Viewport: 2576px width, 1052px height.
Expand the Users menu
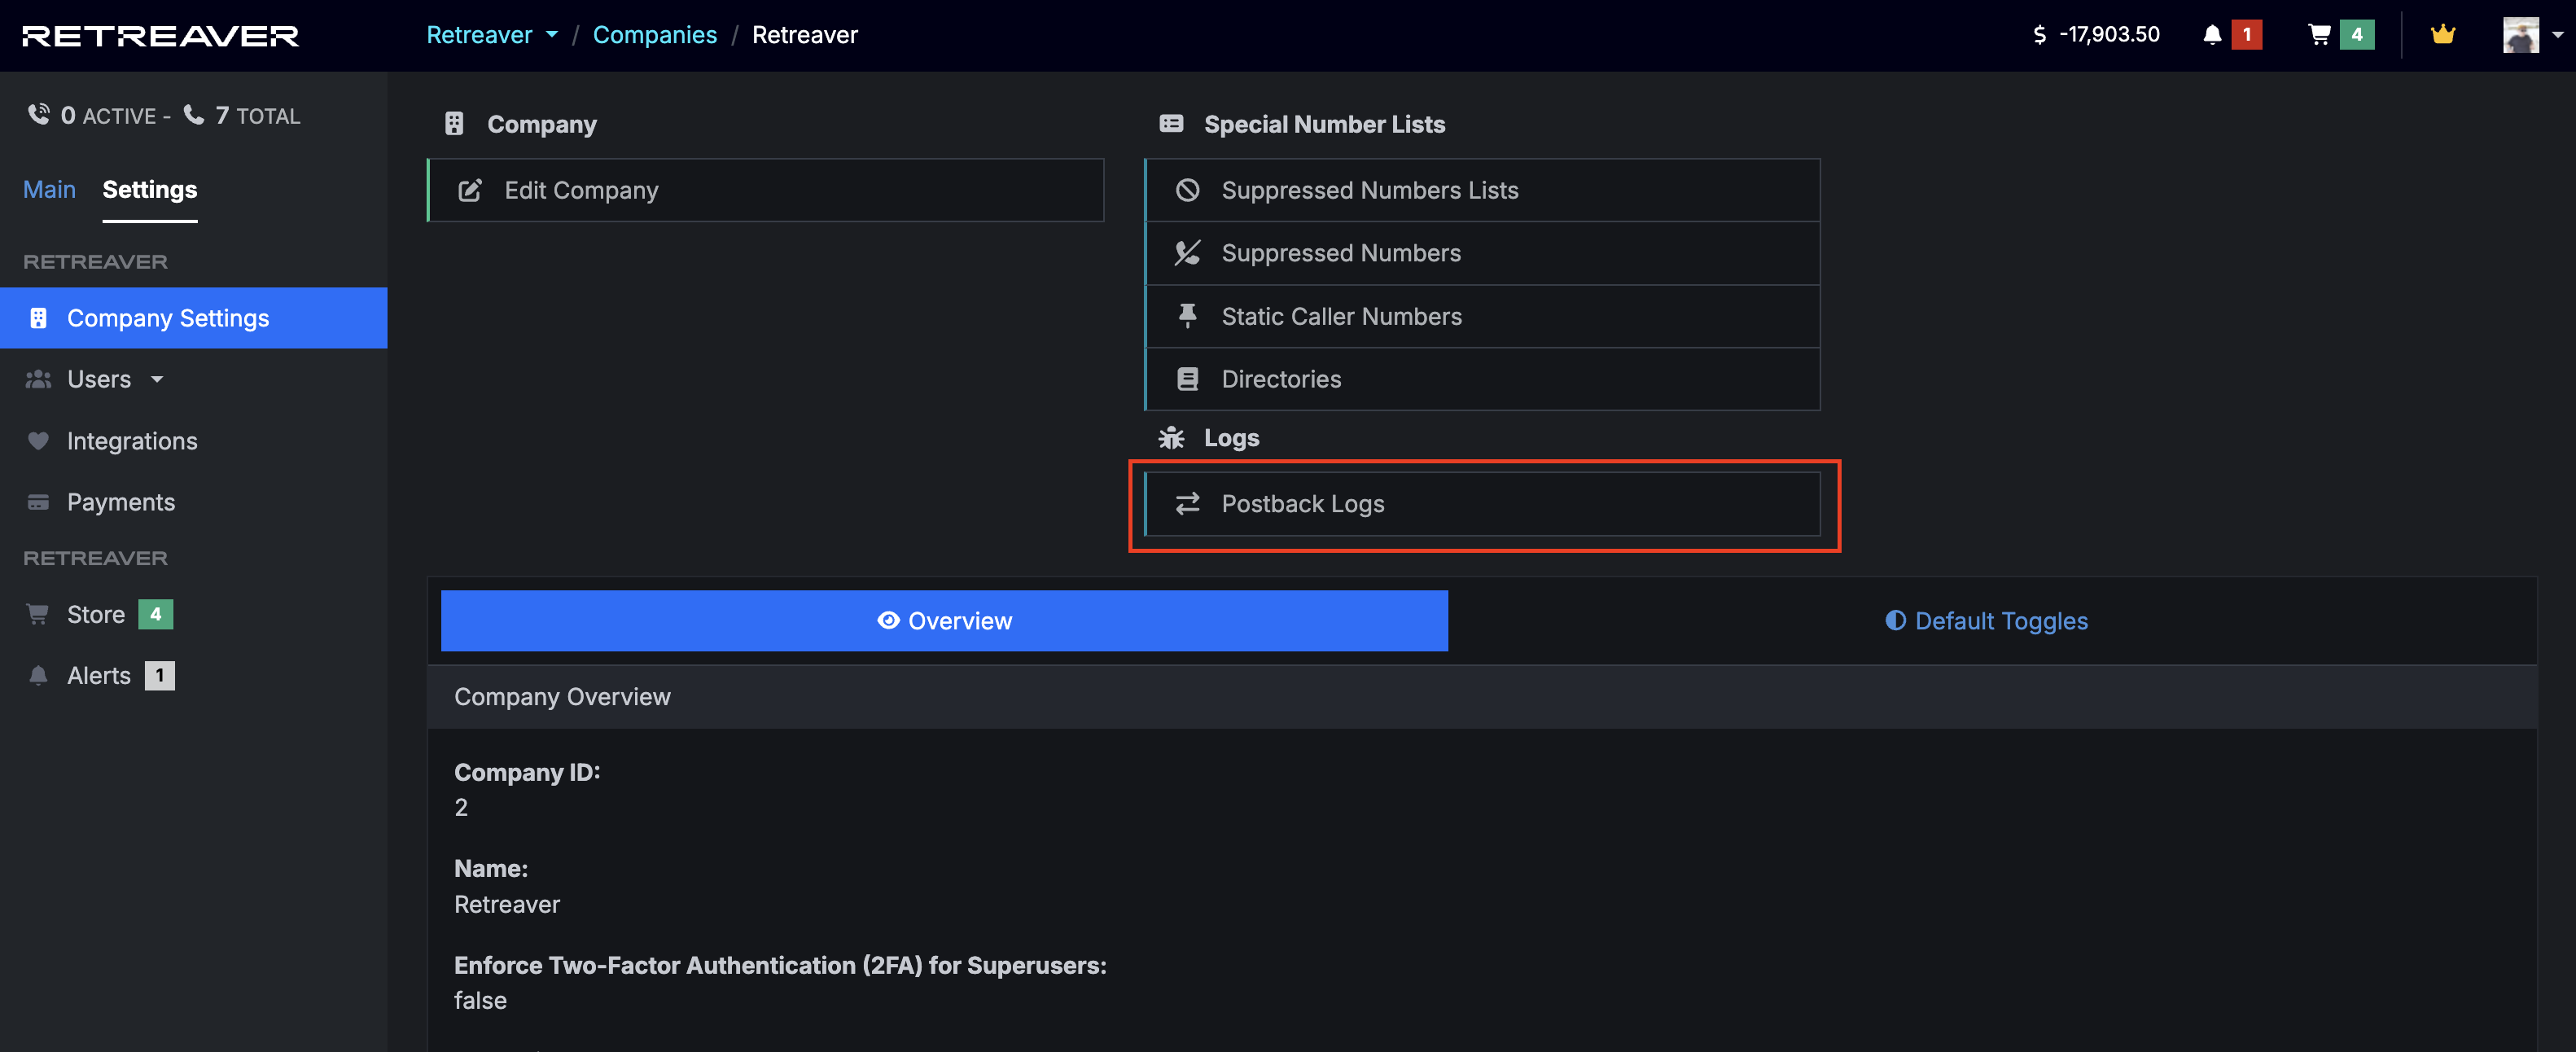[x=114, y=380]
